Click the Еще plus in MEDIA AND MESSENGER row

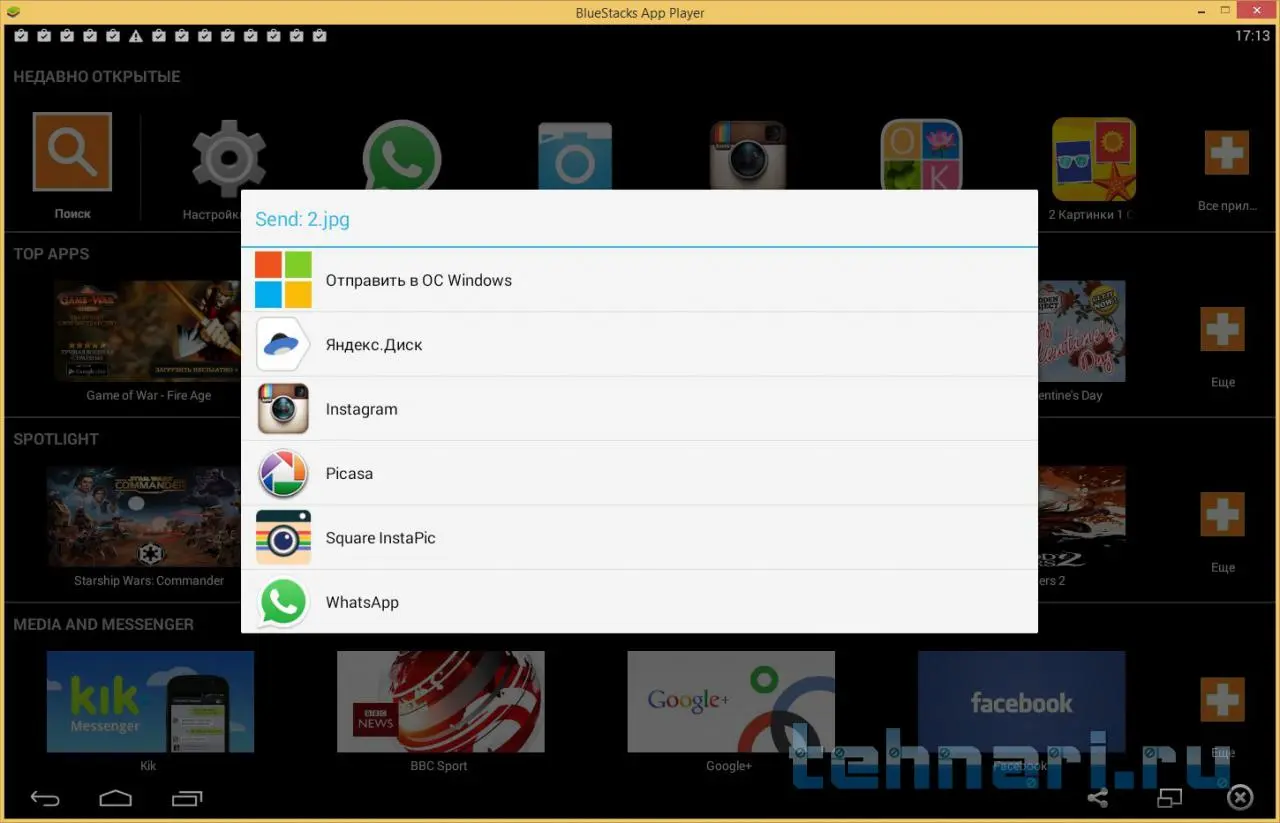[x=1222, y=699]
